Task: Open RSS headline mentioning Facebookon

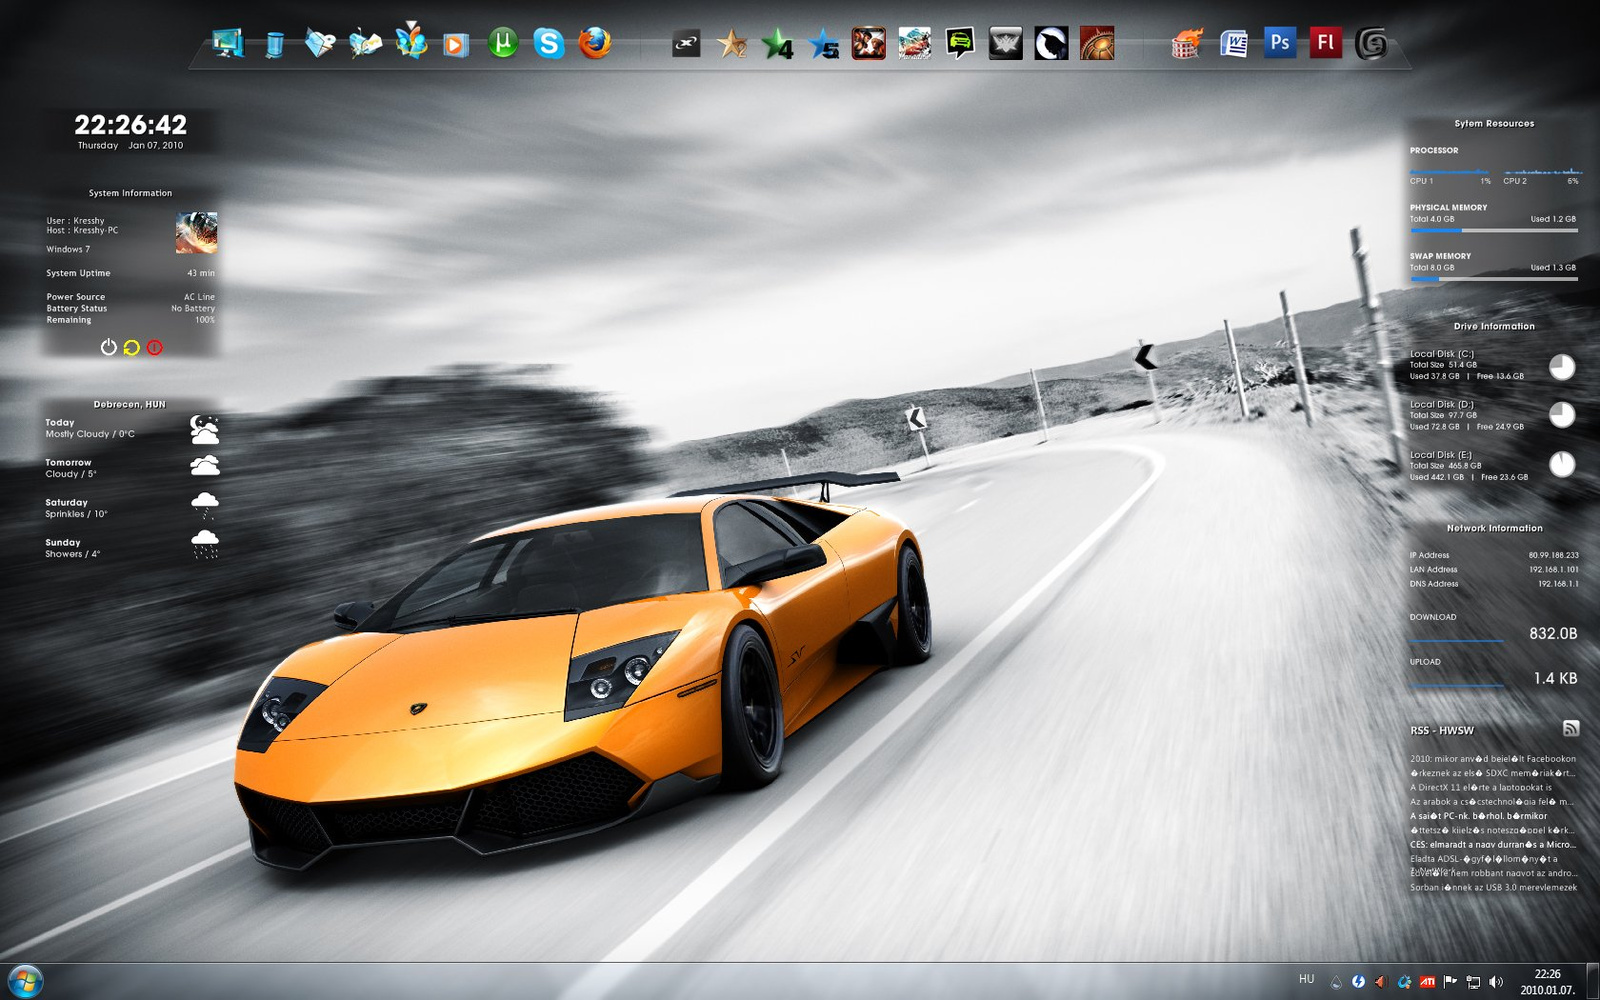Action: coord(1493,759)
